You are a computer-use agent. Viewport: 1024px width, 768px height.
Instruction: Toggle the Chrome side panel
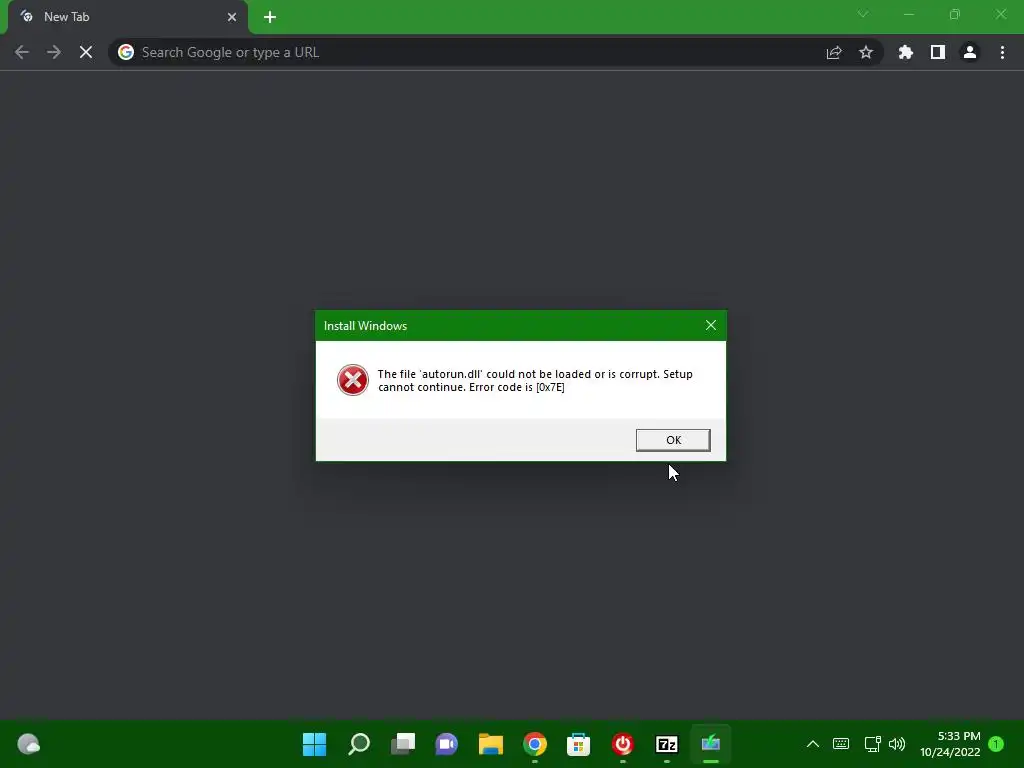coord(938,52)
